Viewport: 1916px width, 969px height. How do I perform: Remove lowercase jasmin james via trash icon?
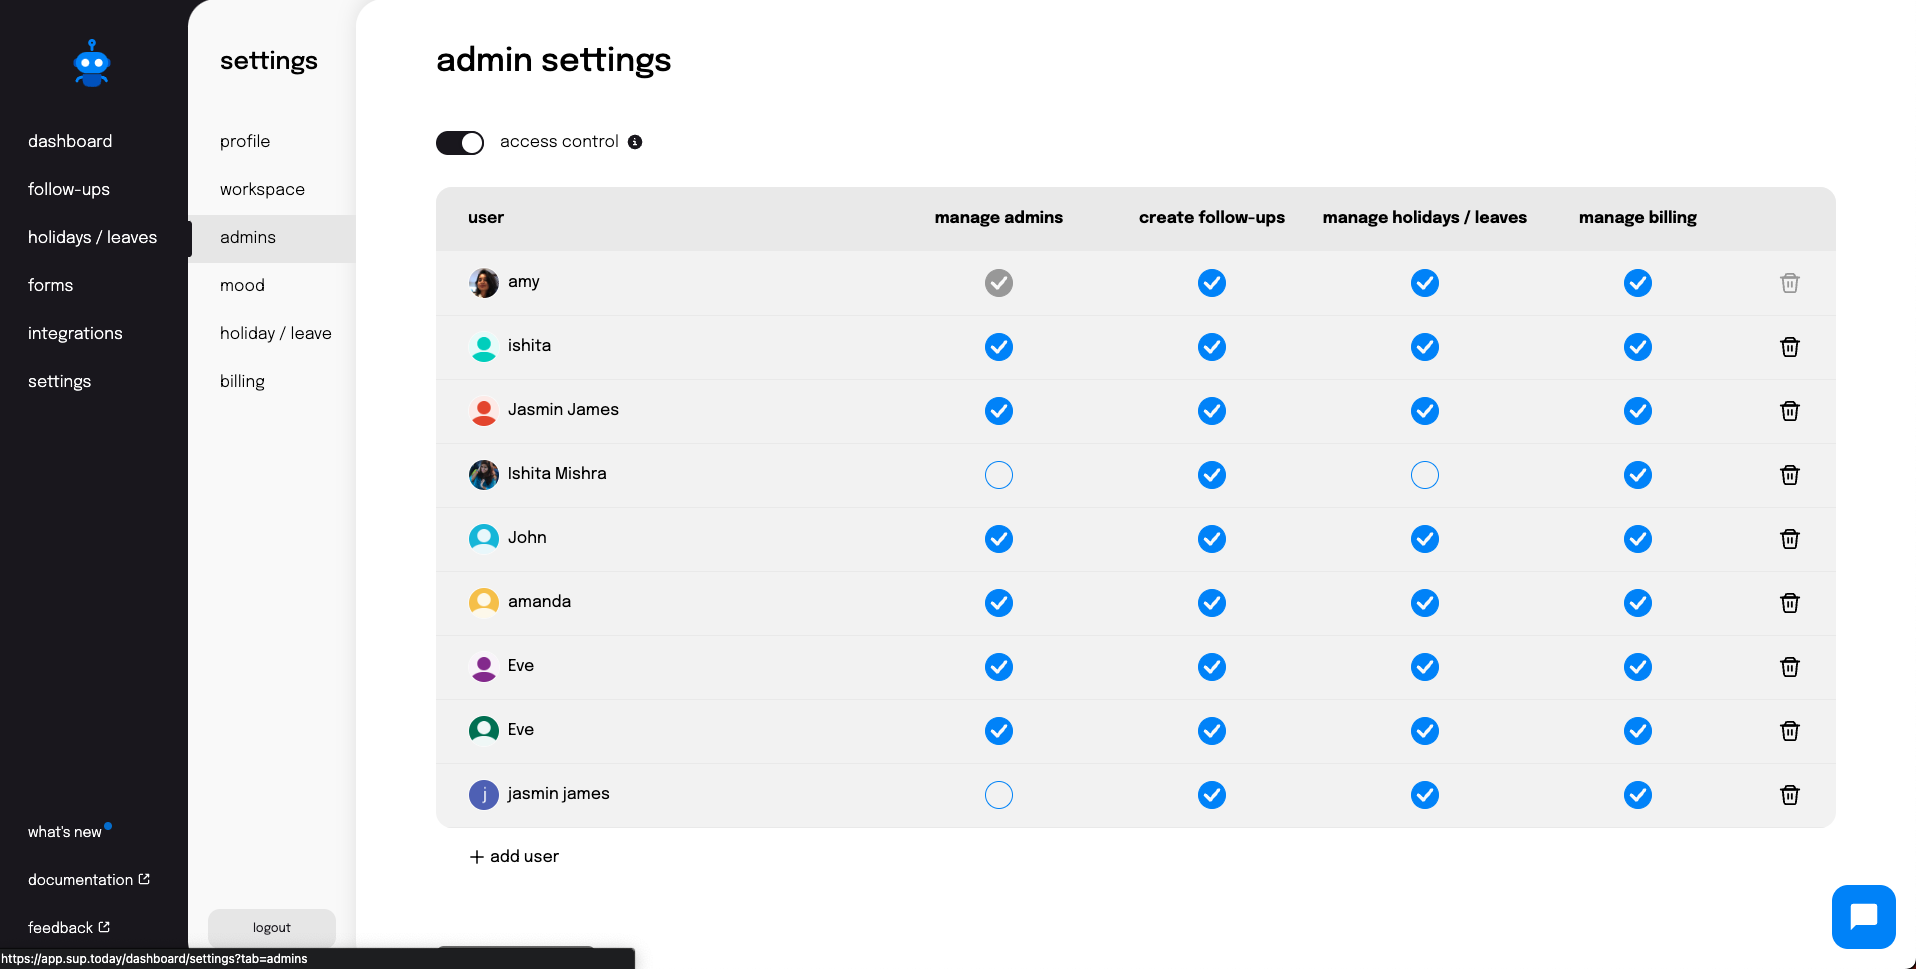click(1790, 795)
